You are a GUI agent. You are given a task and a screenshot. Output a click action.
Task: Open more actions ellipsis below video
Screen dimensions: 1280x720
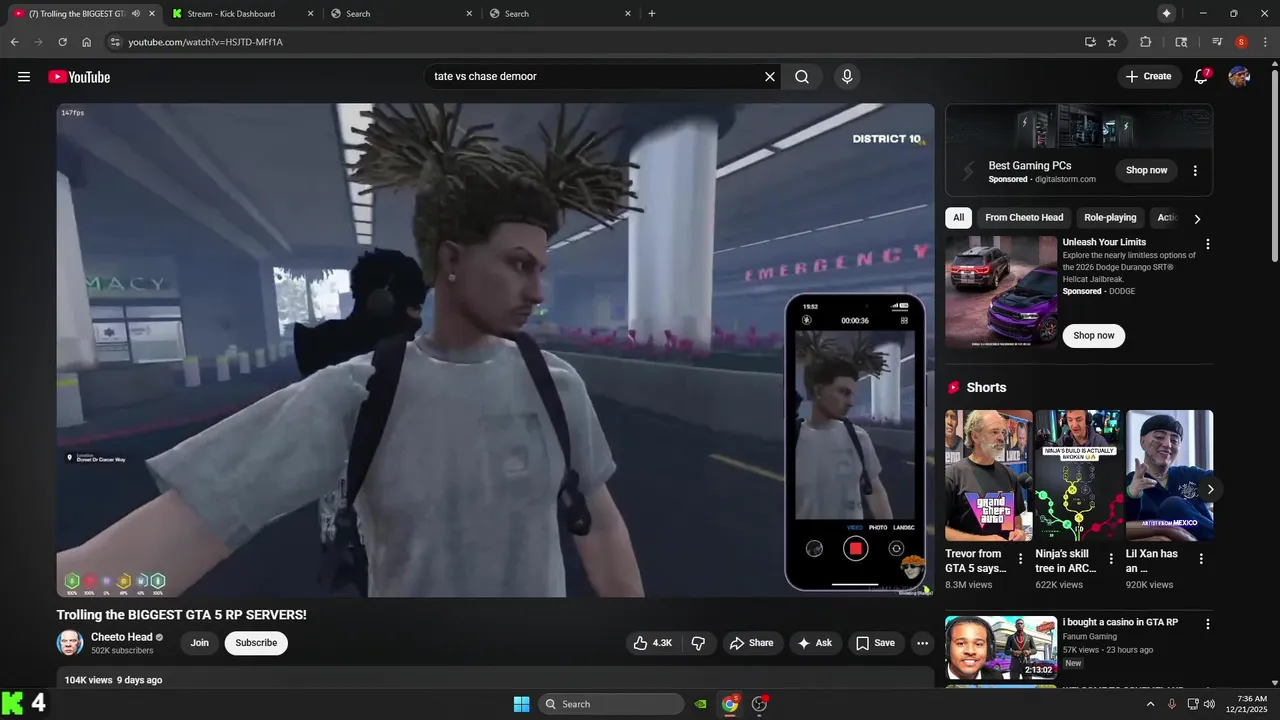pos(922,643)
